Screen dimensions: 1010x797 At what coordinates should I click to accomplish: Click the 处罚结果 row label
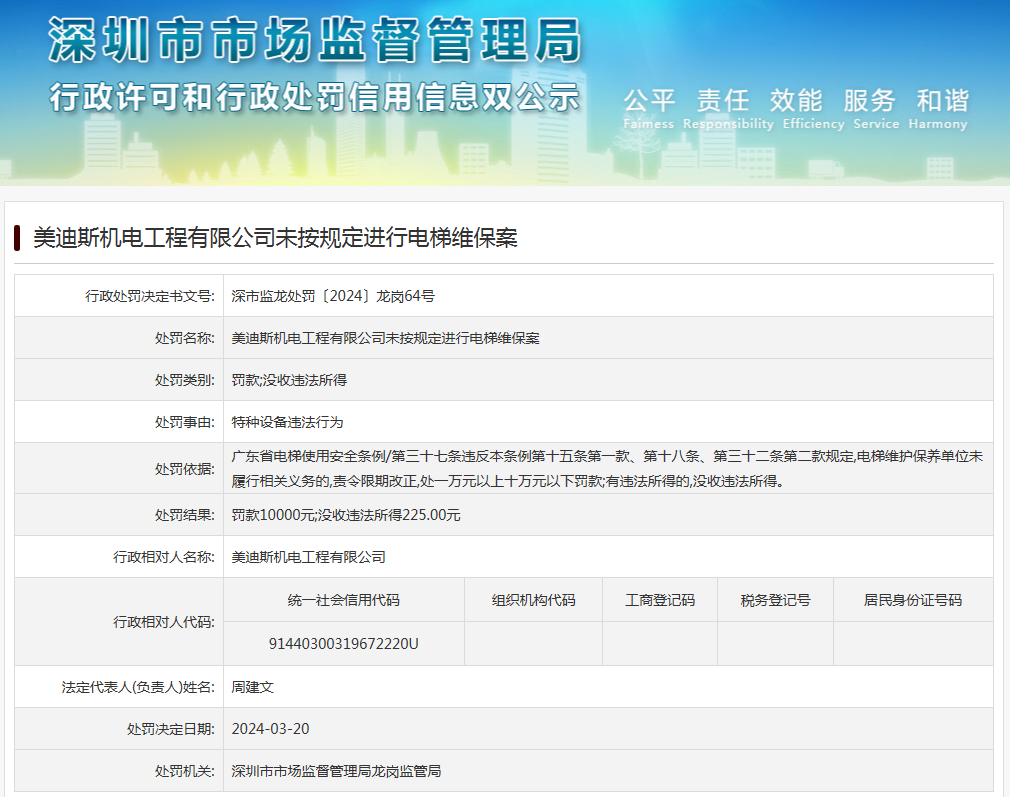pos(184,515)
